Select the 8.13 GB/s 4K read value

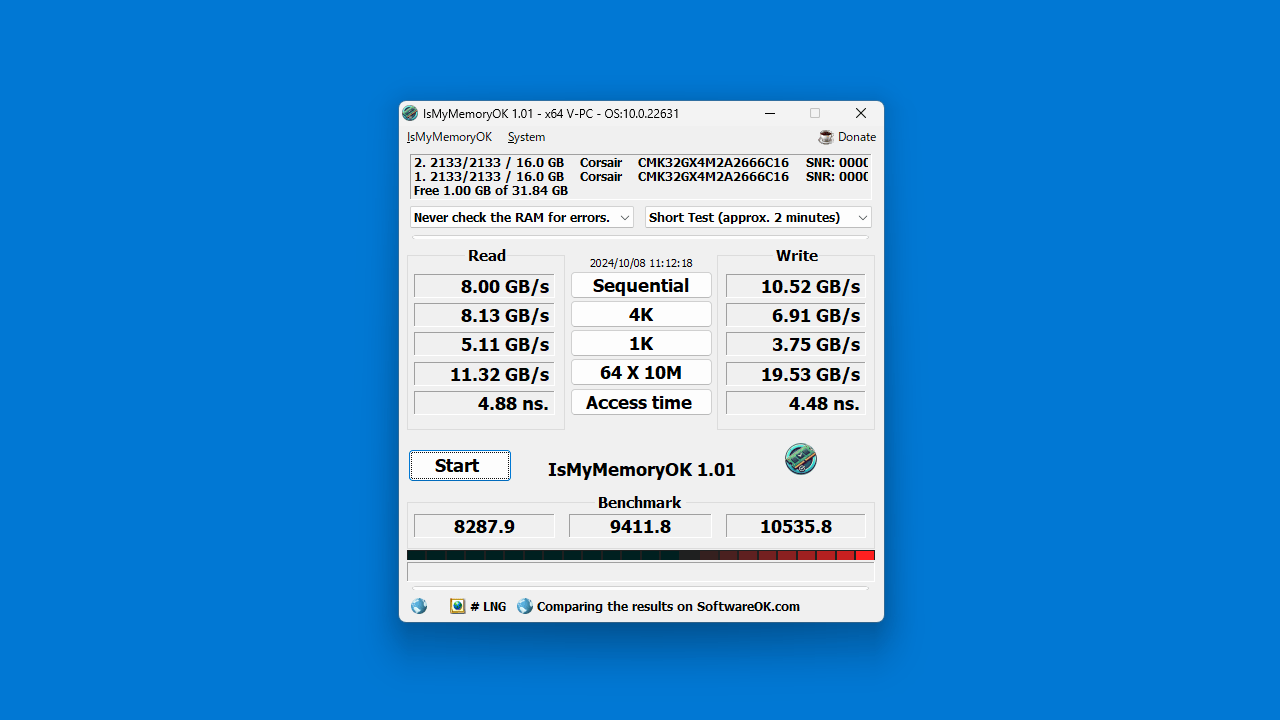click(x=484, y=315)
